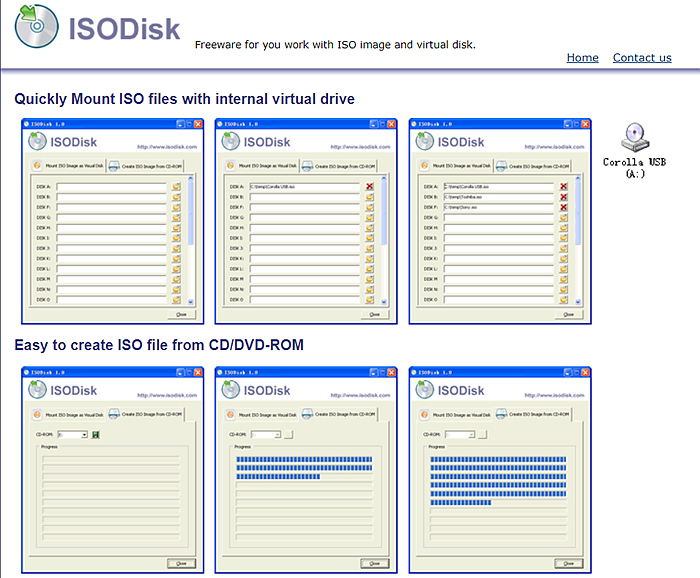Image resolution: width=700 pixels, height=578 pixels.
Task: Select the Create ISO Image from CD-ROM tab in the window with three progress bars
Action: [338, 414]
